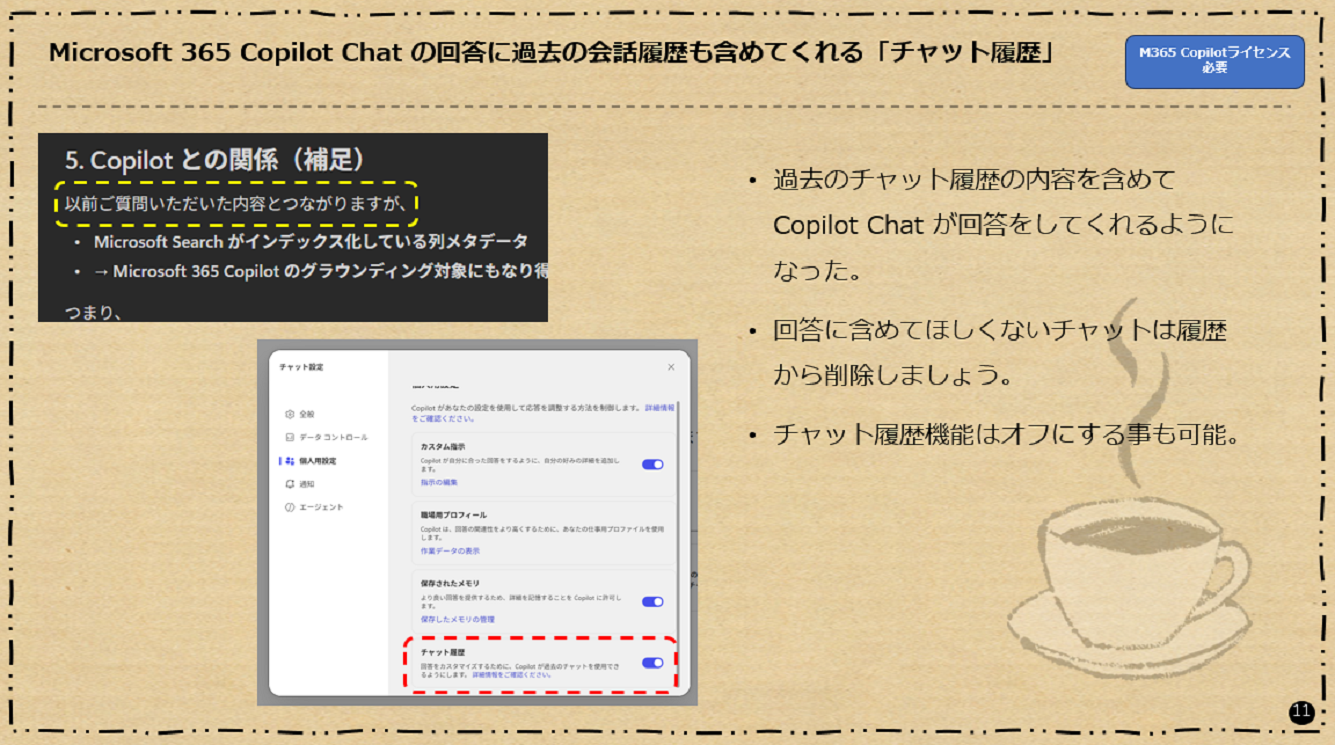Turn off the カスタム指示 toggle

pos(652,464)
